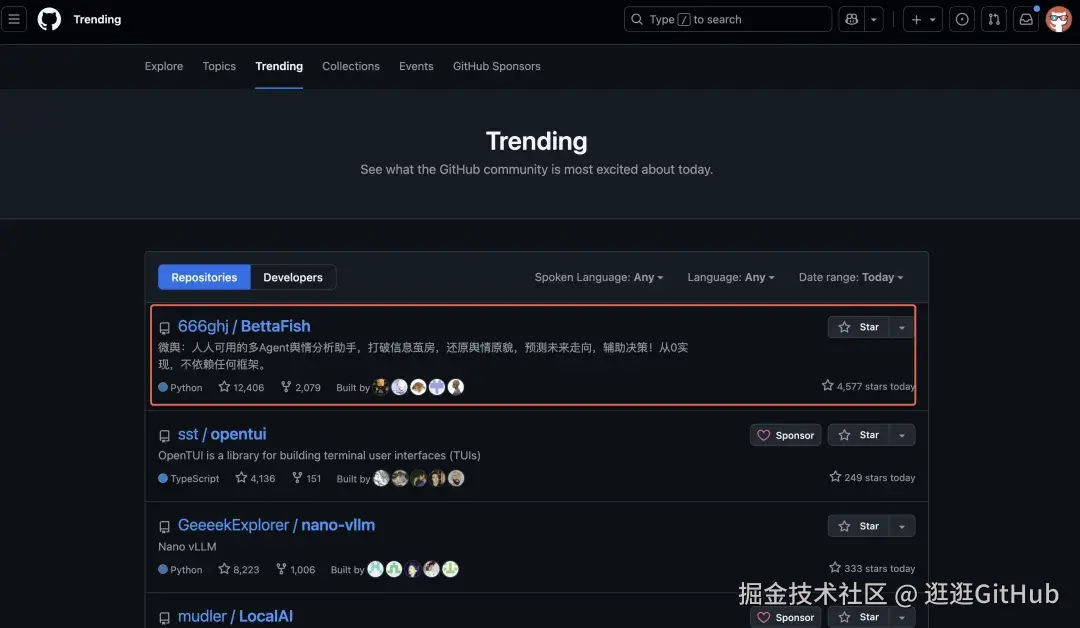
Task: Open the create new plus menu
Action: [x=922, y=19]
